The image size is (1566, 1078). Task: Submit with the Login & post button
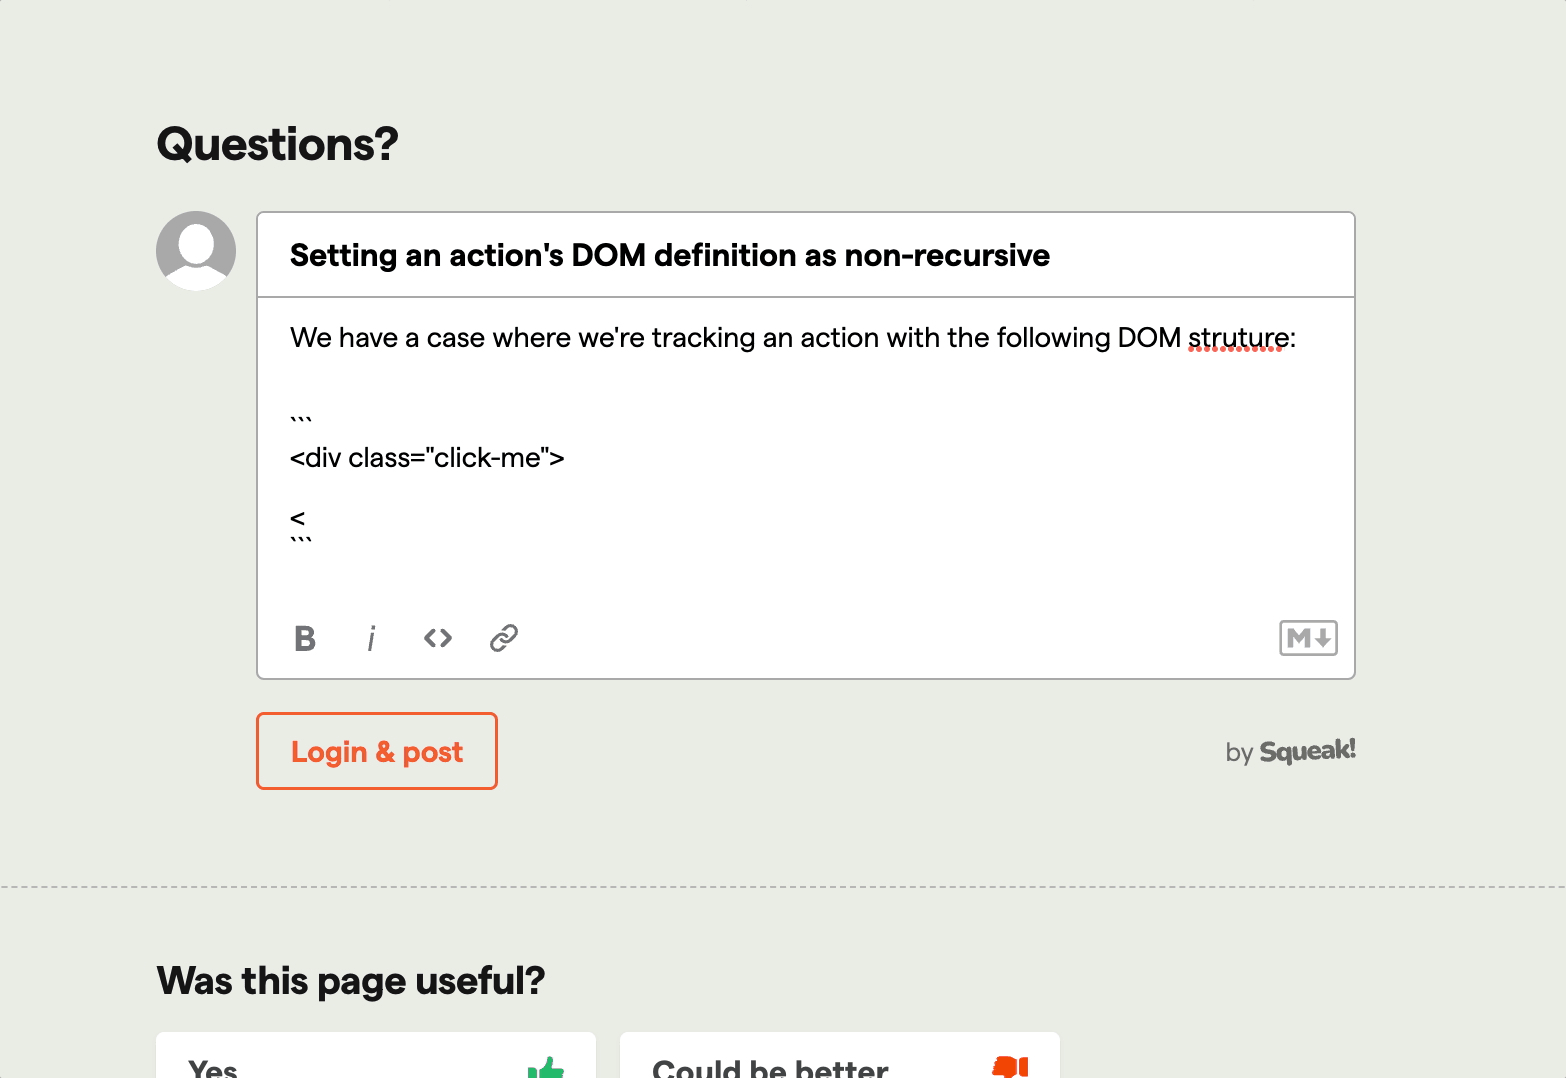[x=377, y=751]
